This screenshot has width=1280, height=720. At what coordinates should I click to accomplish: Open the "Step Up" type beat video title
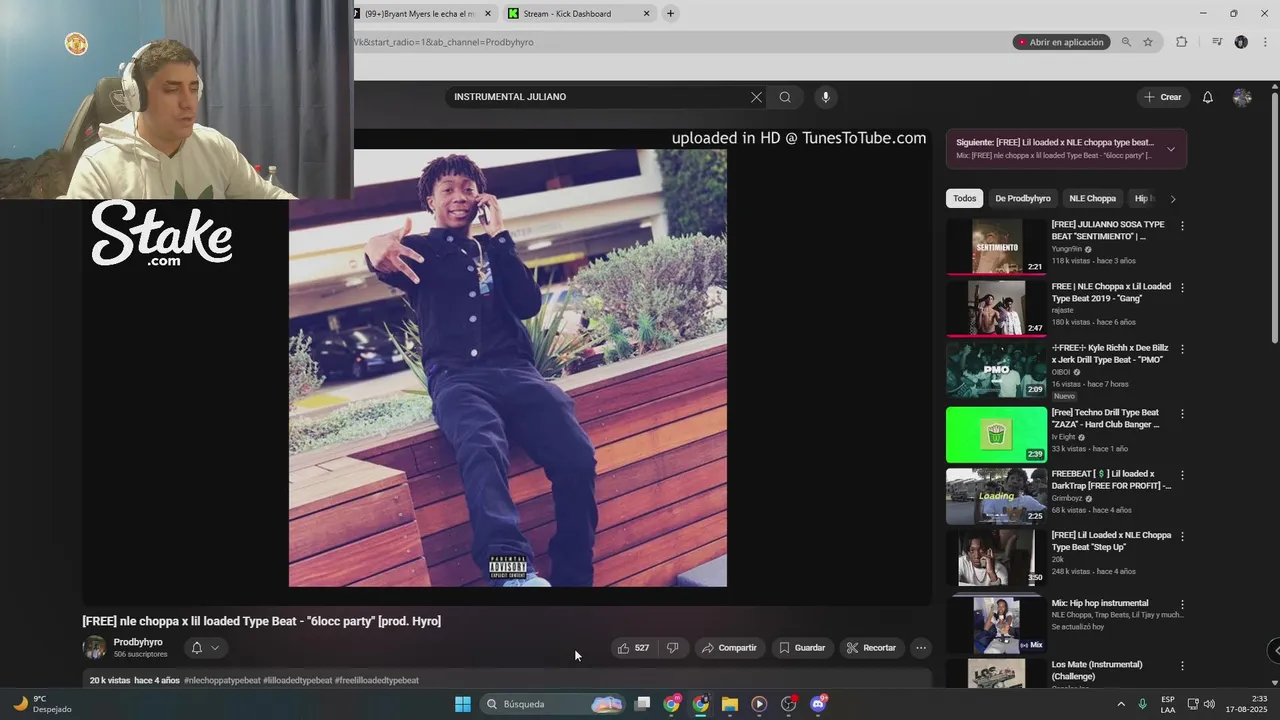1111,541
